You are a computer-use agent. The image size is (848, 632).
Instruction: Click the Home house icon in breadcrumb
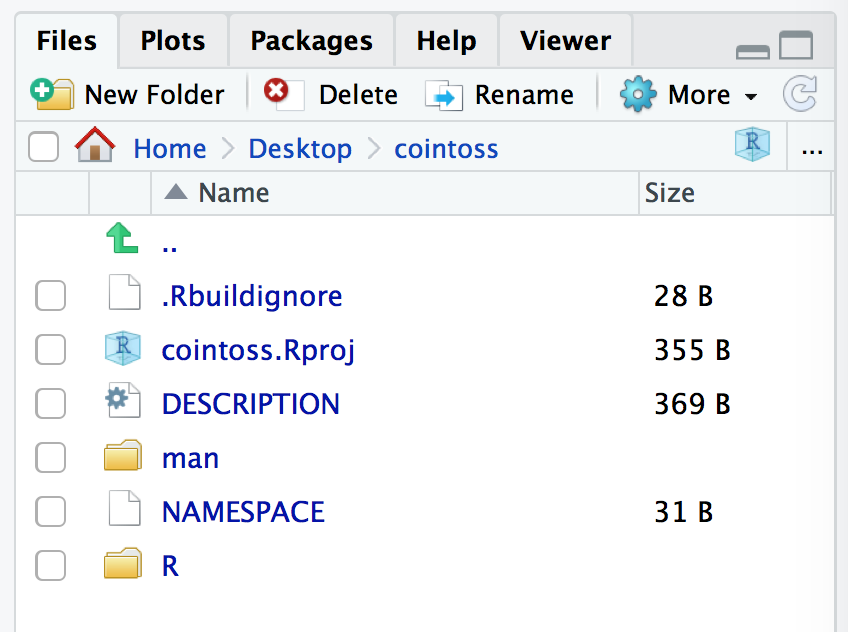point(94,147)
